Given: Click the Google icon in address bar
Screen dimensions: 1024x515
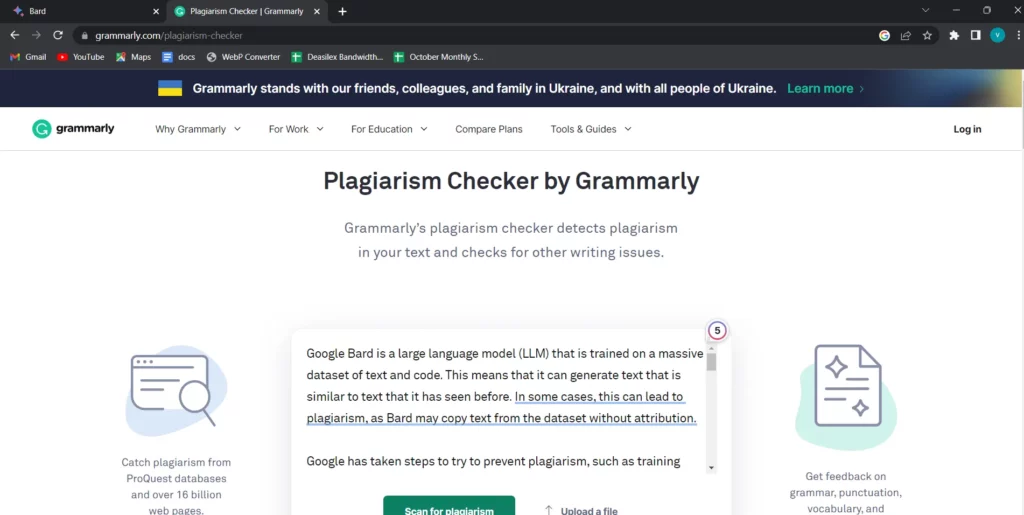Looking at the screenshot, I should coord(884,36).
